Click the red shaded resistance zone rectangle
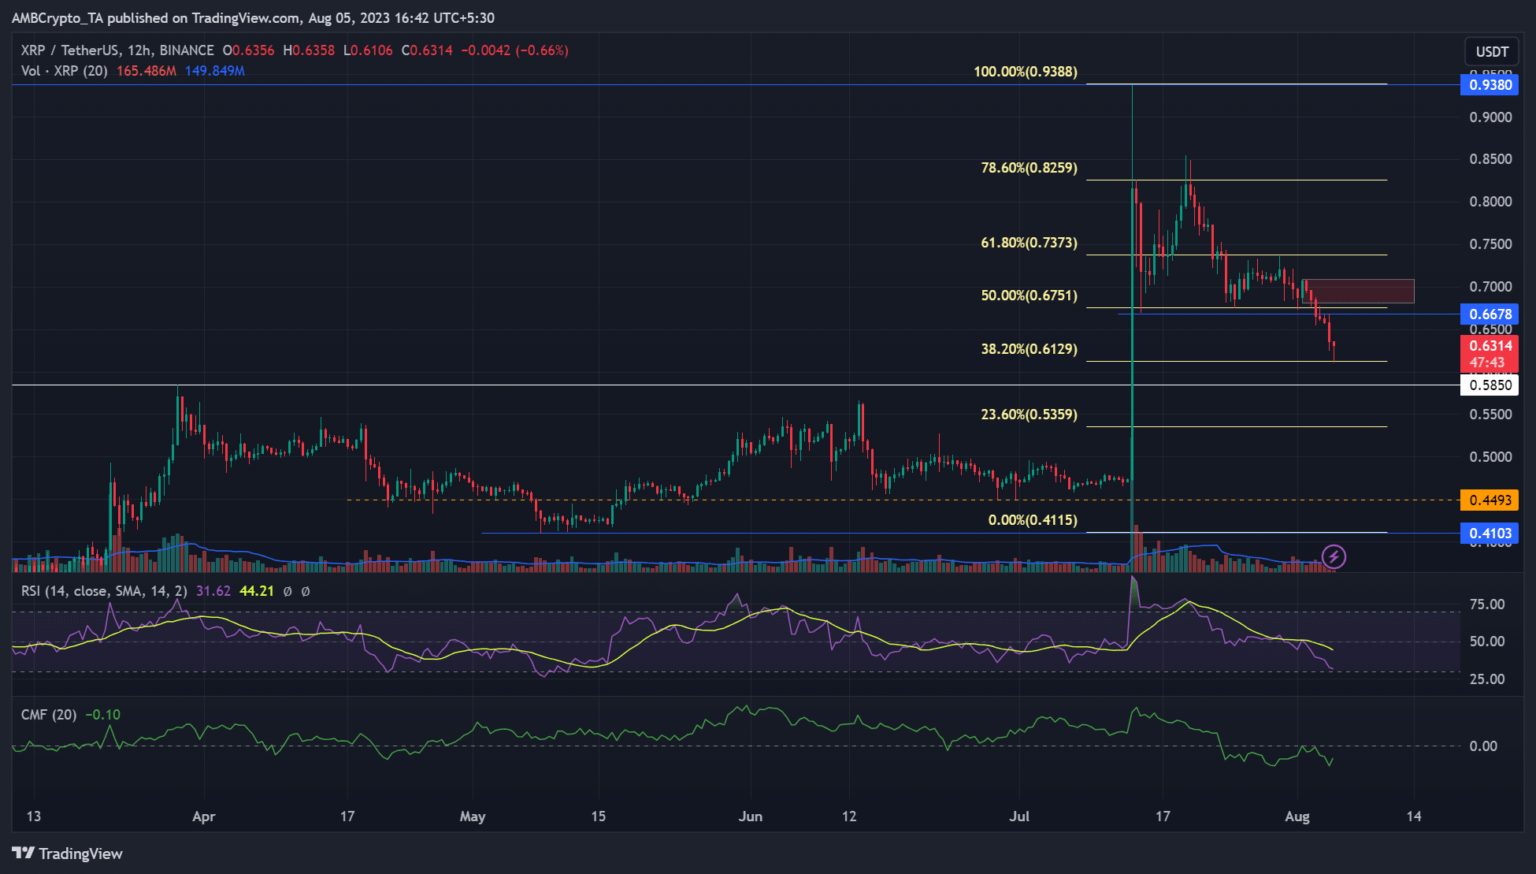This screenshot has height=874, width=1536. 1359,291
